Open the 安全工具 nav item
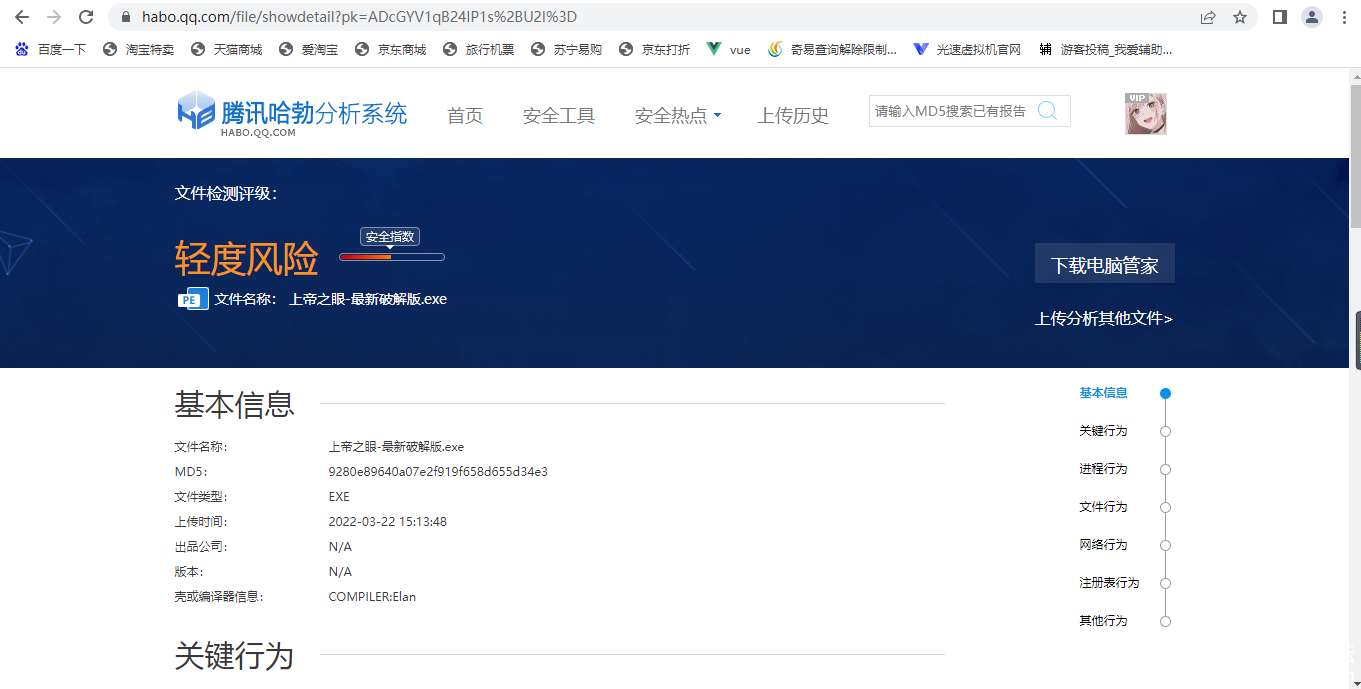 558,116
